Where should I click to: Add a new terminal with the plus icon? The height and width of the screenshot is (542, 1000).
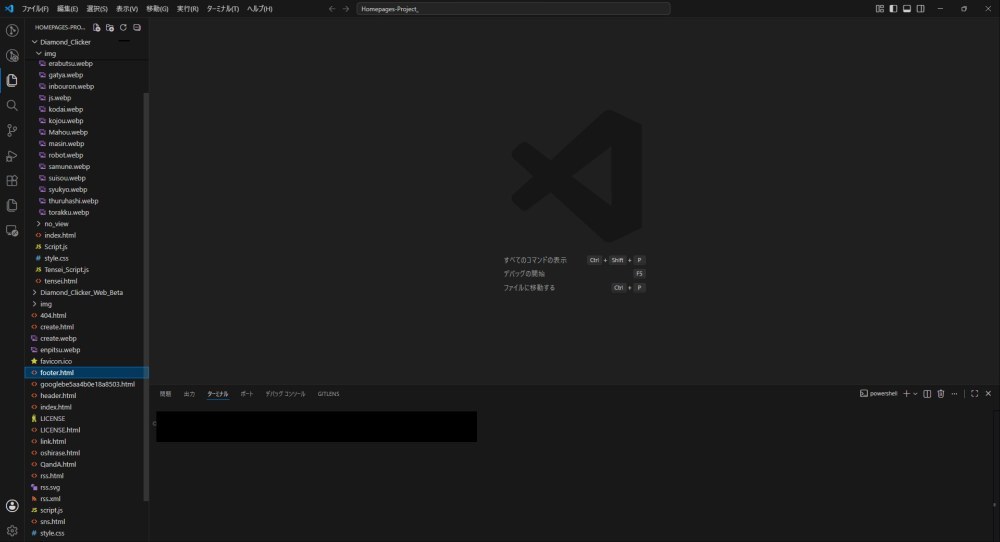tap(906, 393)
